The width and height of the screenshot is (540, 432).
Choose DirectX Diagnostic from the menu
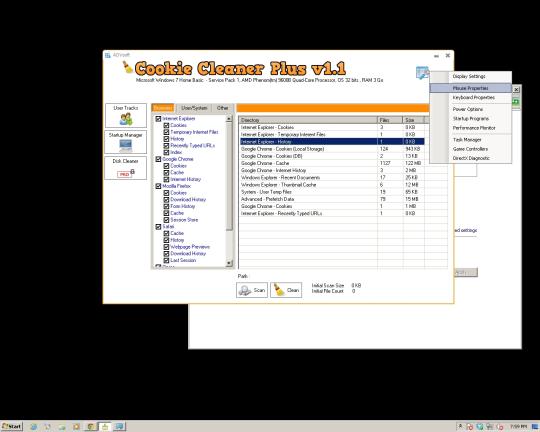click(x=470, y=158)
